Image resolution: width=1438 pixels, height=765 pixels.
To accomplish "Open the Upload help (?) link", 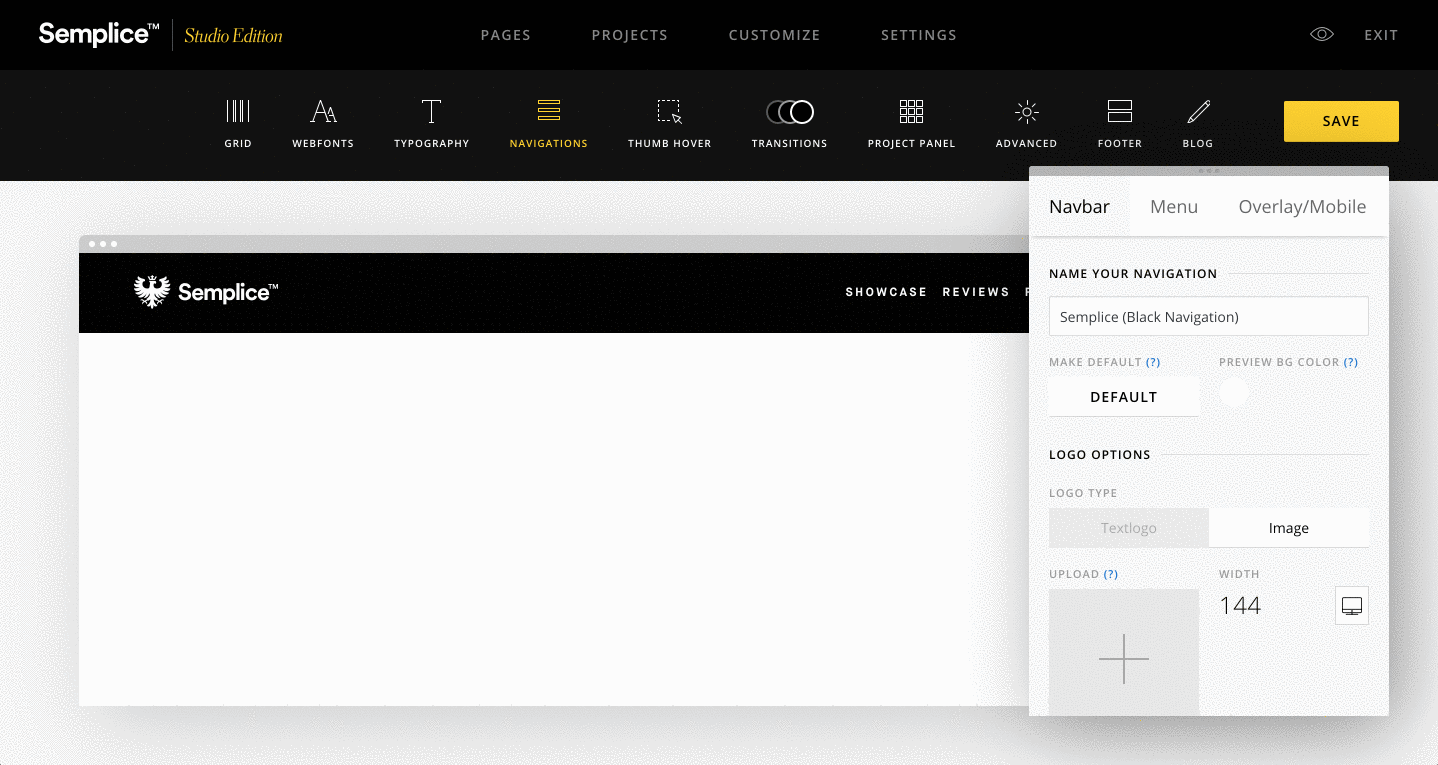I will coord(1111,574).
